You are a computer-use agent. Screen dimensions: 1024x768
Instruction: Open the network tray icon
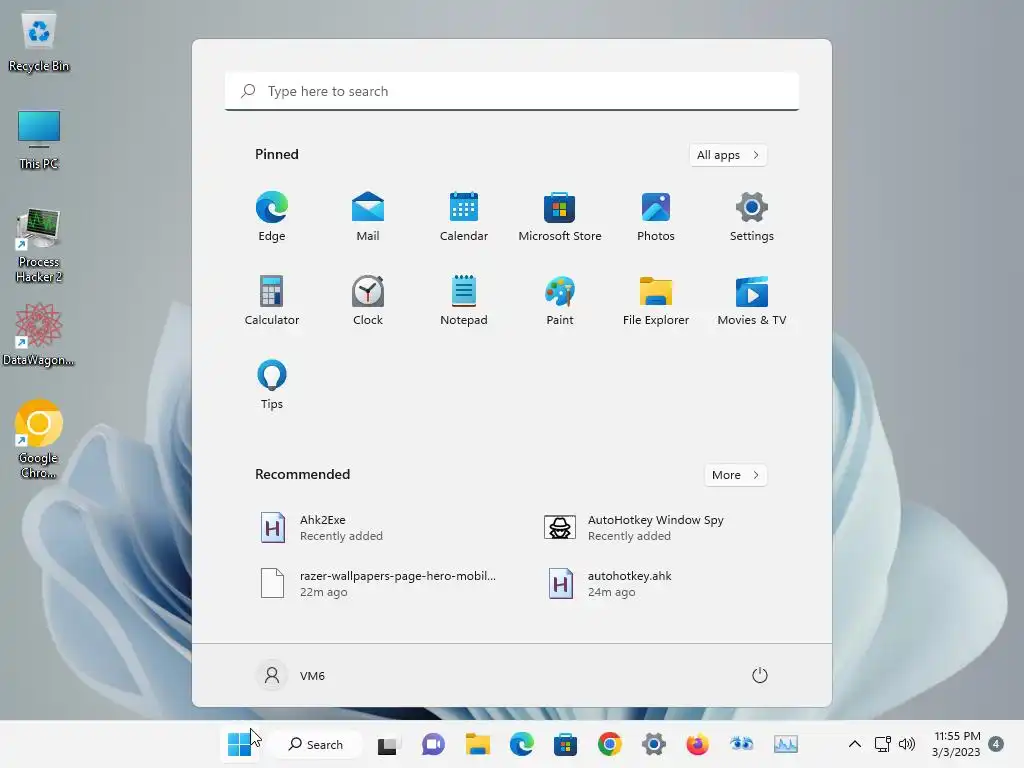883,744
